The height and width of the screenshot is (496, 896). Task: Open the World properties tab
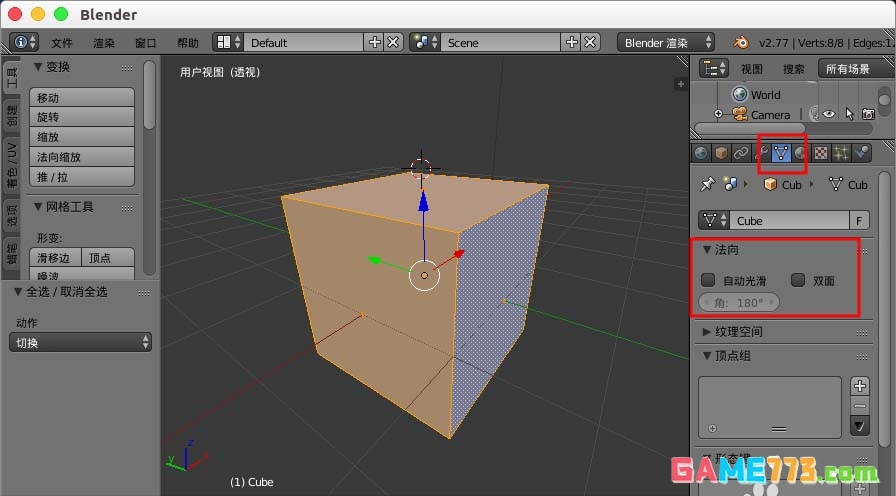point(701,153)
